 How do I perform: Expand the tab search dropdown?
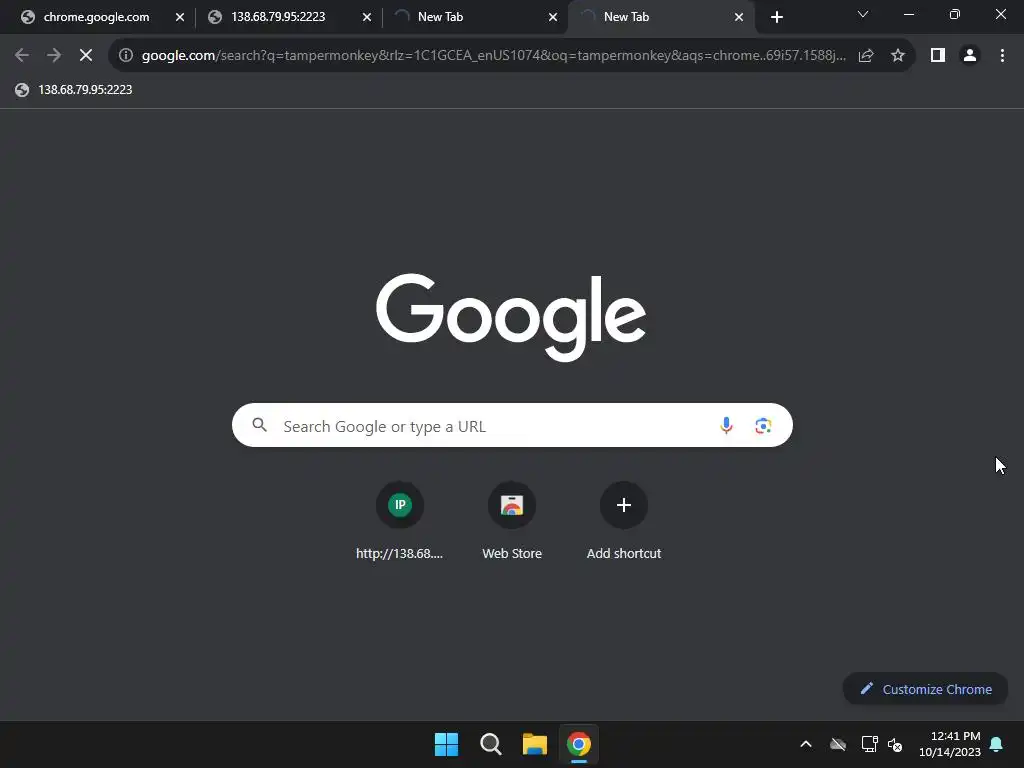863,14
